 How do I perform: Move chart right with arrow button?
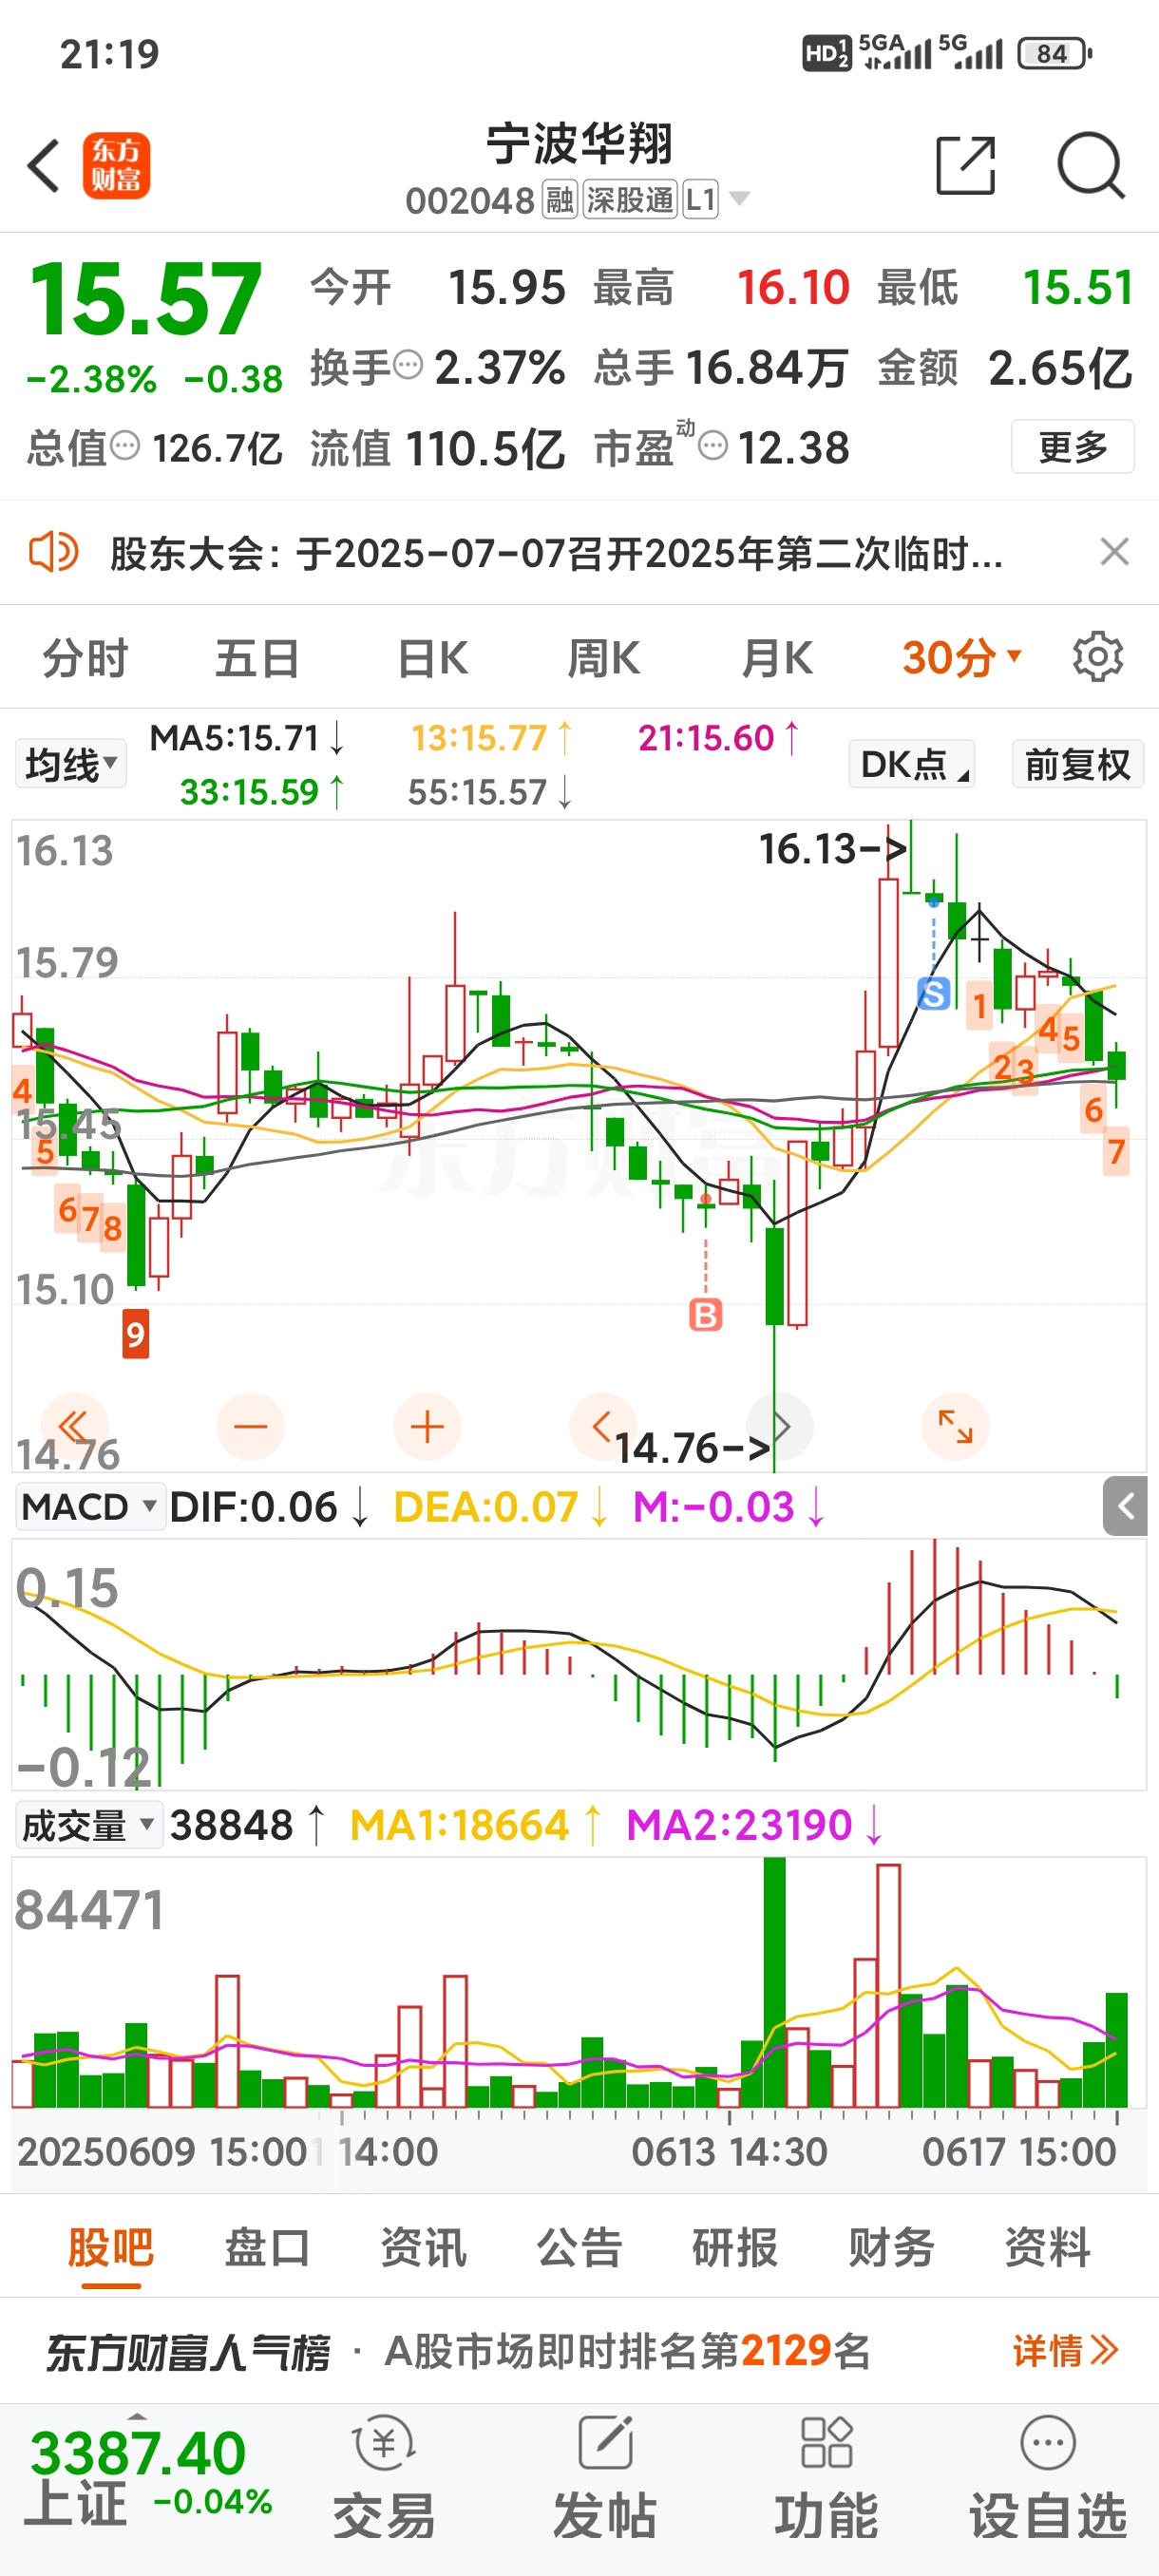tap(781, 1426)
